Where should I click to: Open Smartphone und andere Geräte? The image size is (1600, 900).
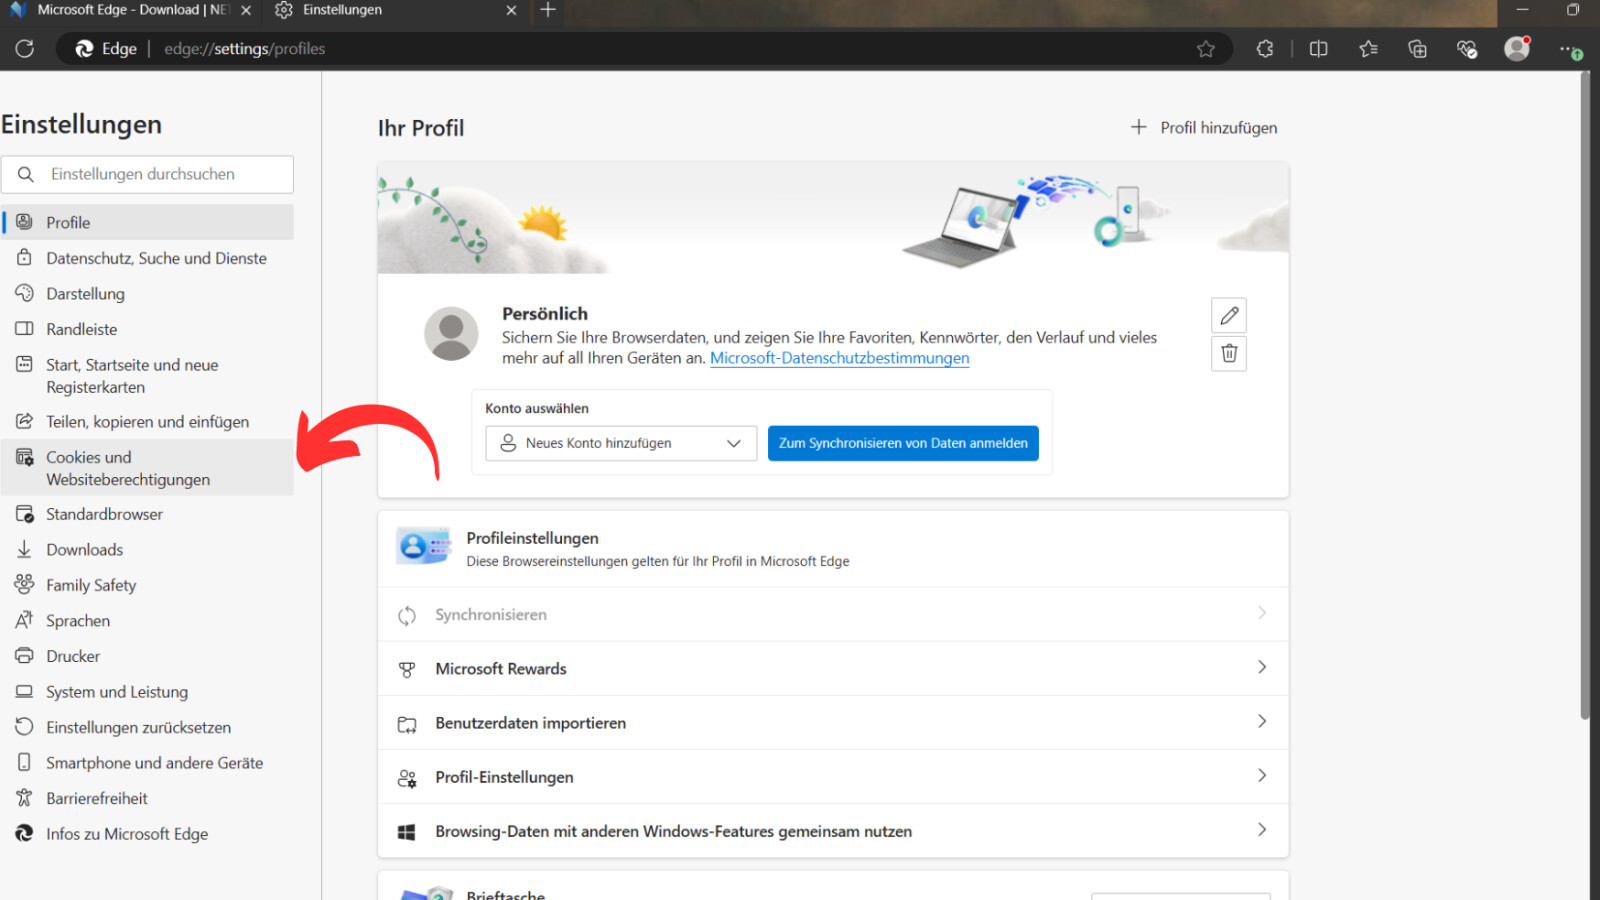(148, 763)
